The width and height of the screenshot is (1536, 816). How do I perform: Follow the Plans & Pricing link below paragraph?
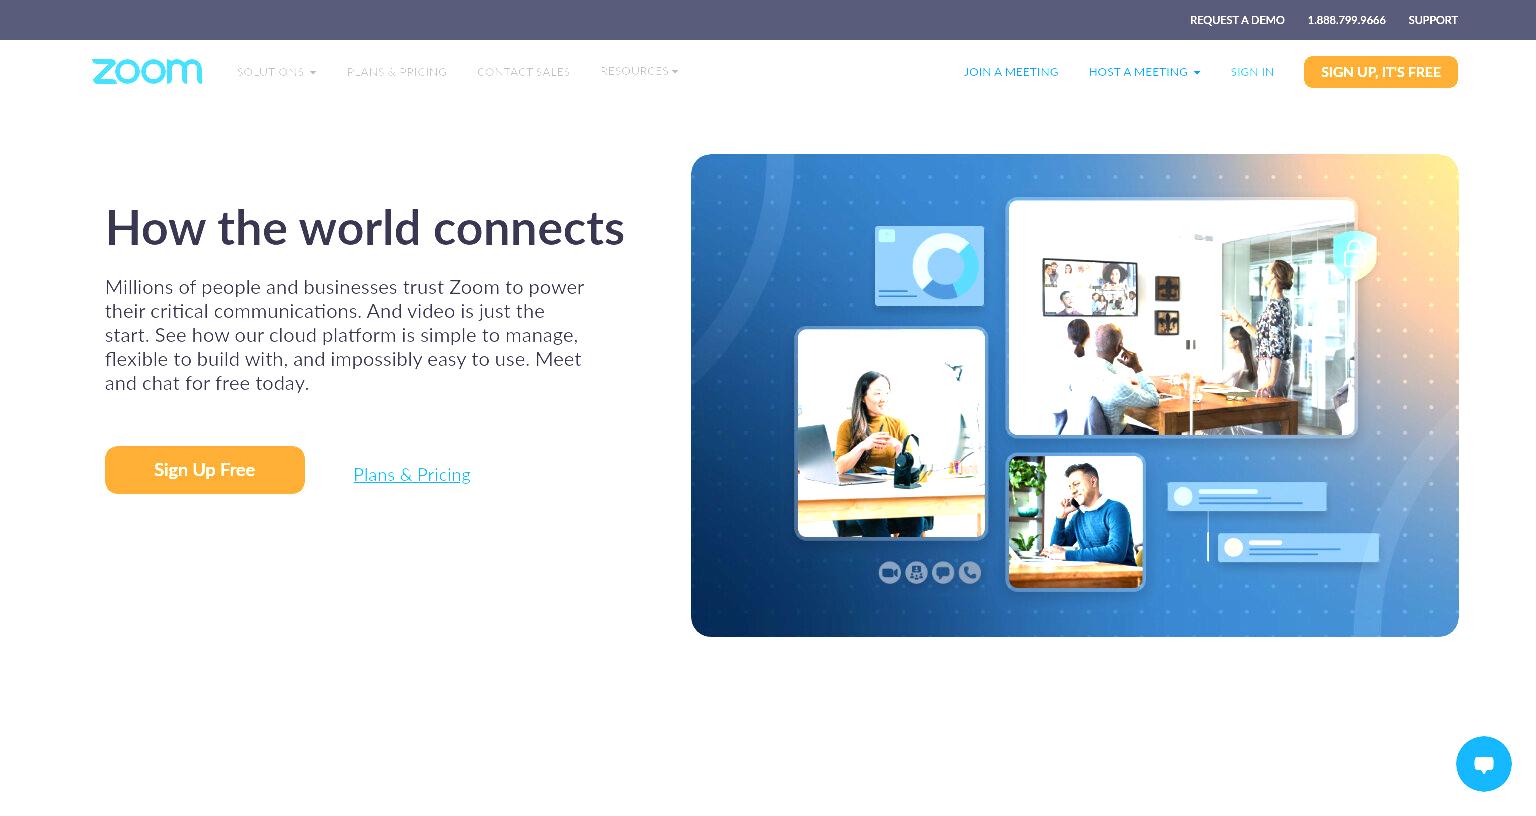point(412,475)
